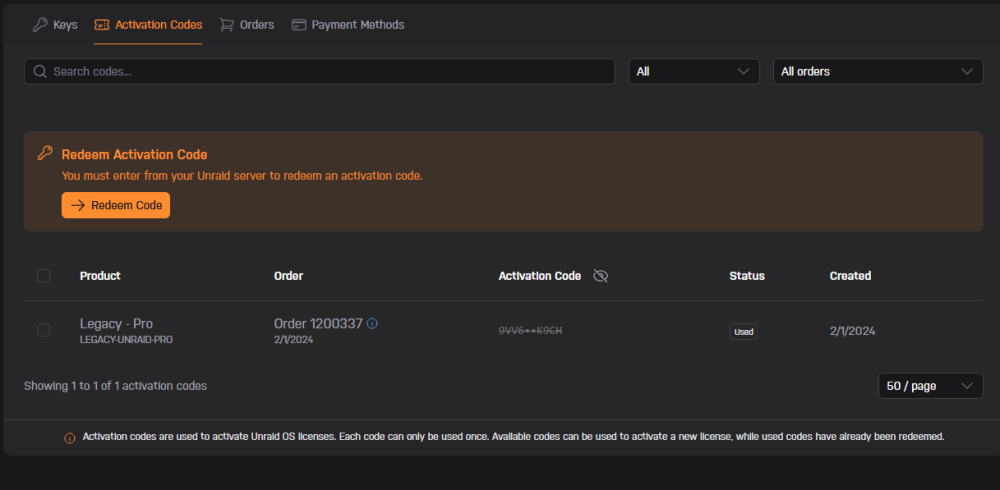Click the info icon next to Order 1200337
The height and width of the screenshot is (490, 1000).
point(372,323)
